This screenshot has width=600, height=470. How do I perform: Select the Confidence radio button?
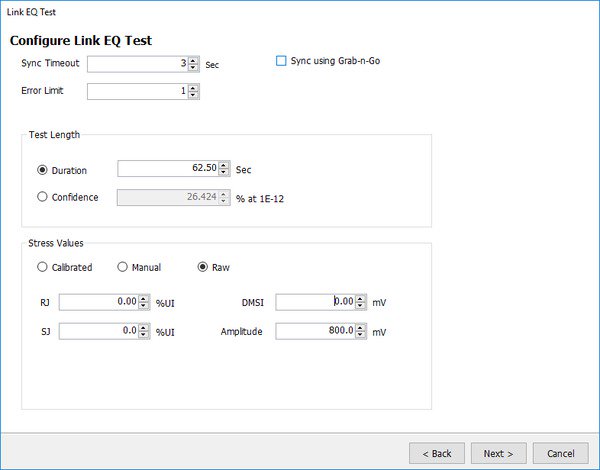42,197
